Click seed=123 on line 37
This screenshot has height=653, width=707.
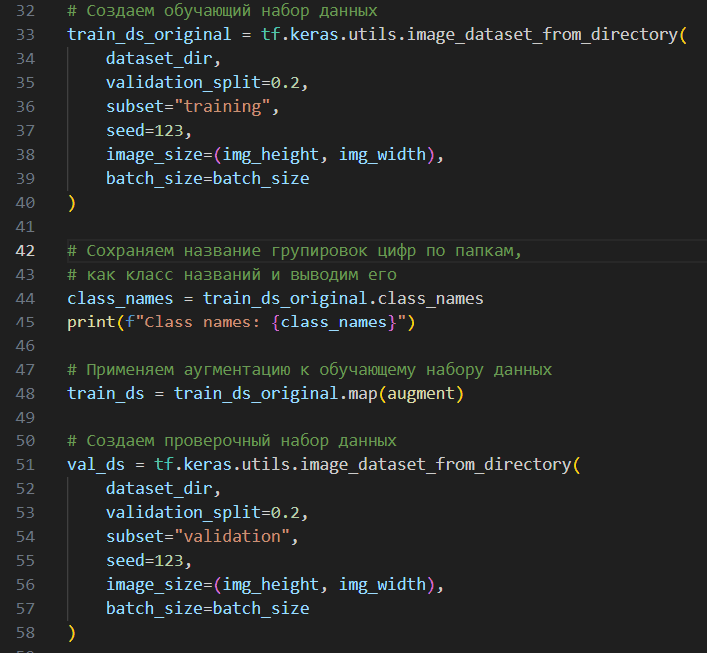[145, 131]
